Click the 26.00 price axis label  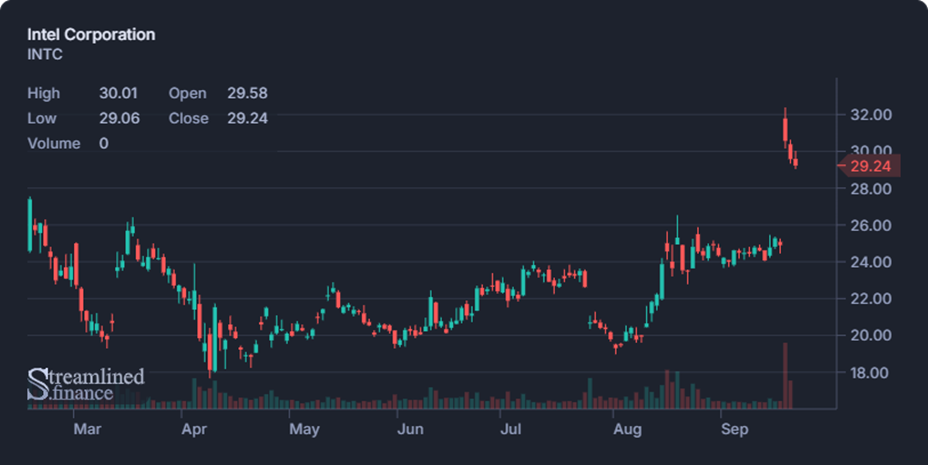pos(871,225)
